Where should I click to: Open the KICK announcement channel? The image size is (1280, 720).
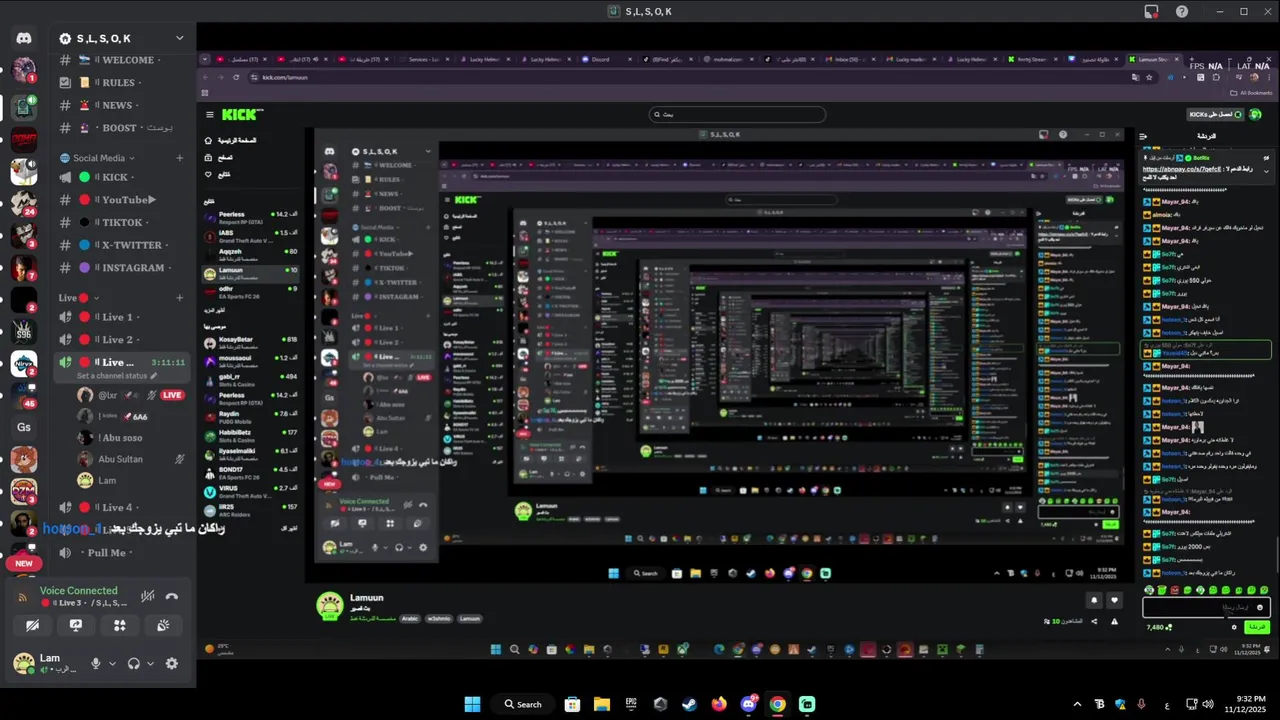coord(123,177)
